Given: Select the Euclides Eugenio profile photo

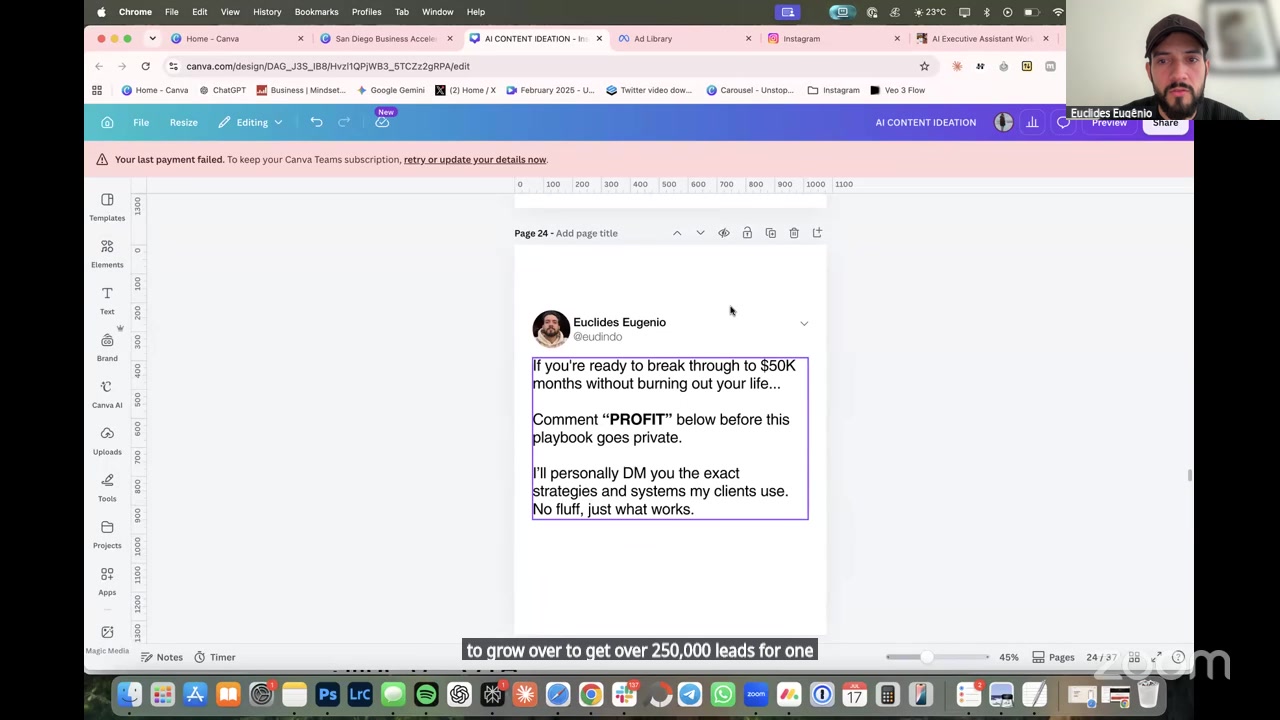Looking at the screenshot, I should 551,329.
